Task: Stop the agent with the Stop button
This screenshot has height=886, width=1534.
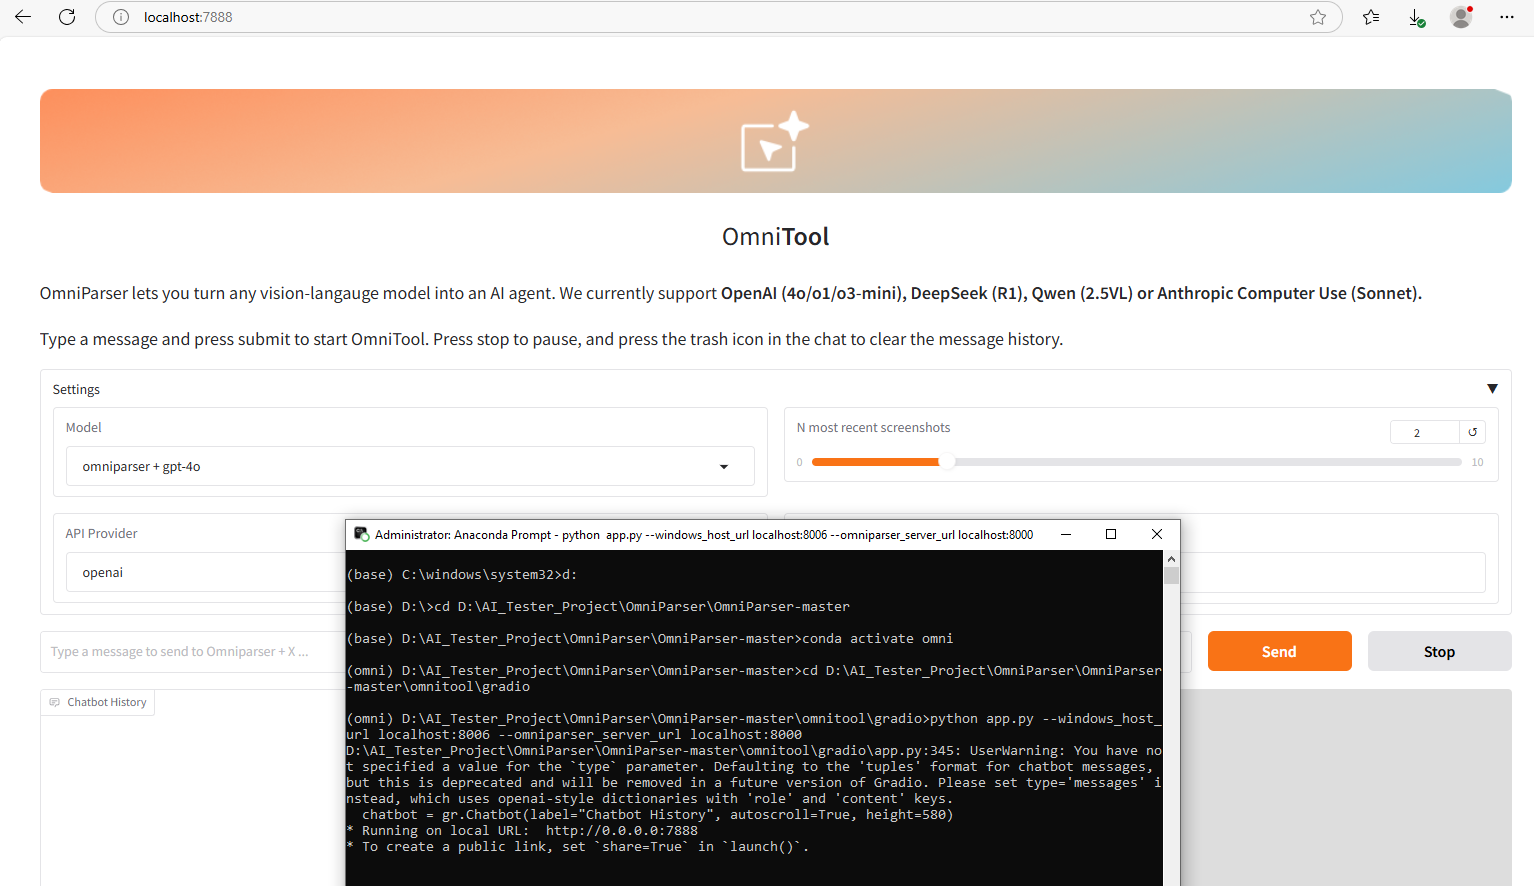Action: pyautogui.click(x=1439, y=651)
